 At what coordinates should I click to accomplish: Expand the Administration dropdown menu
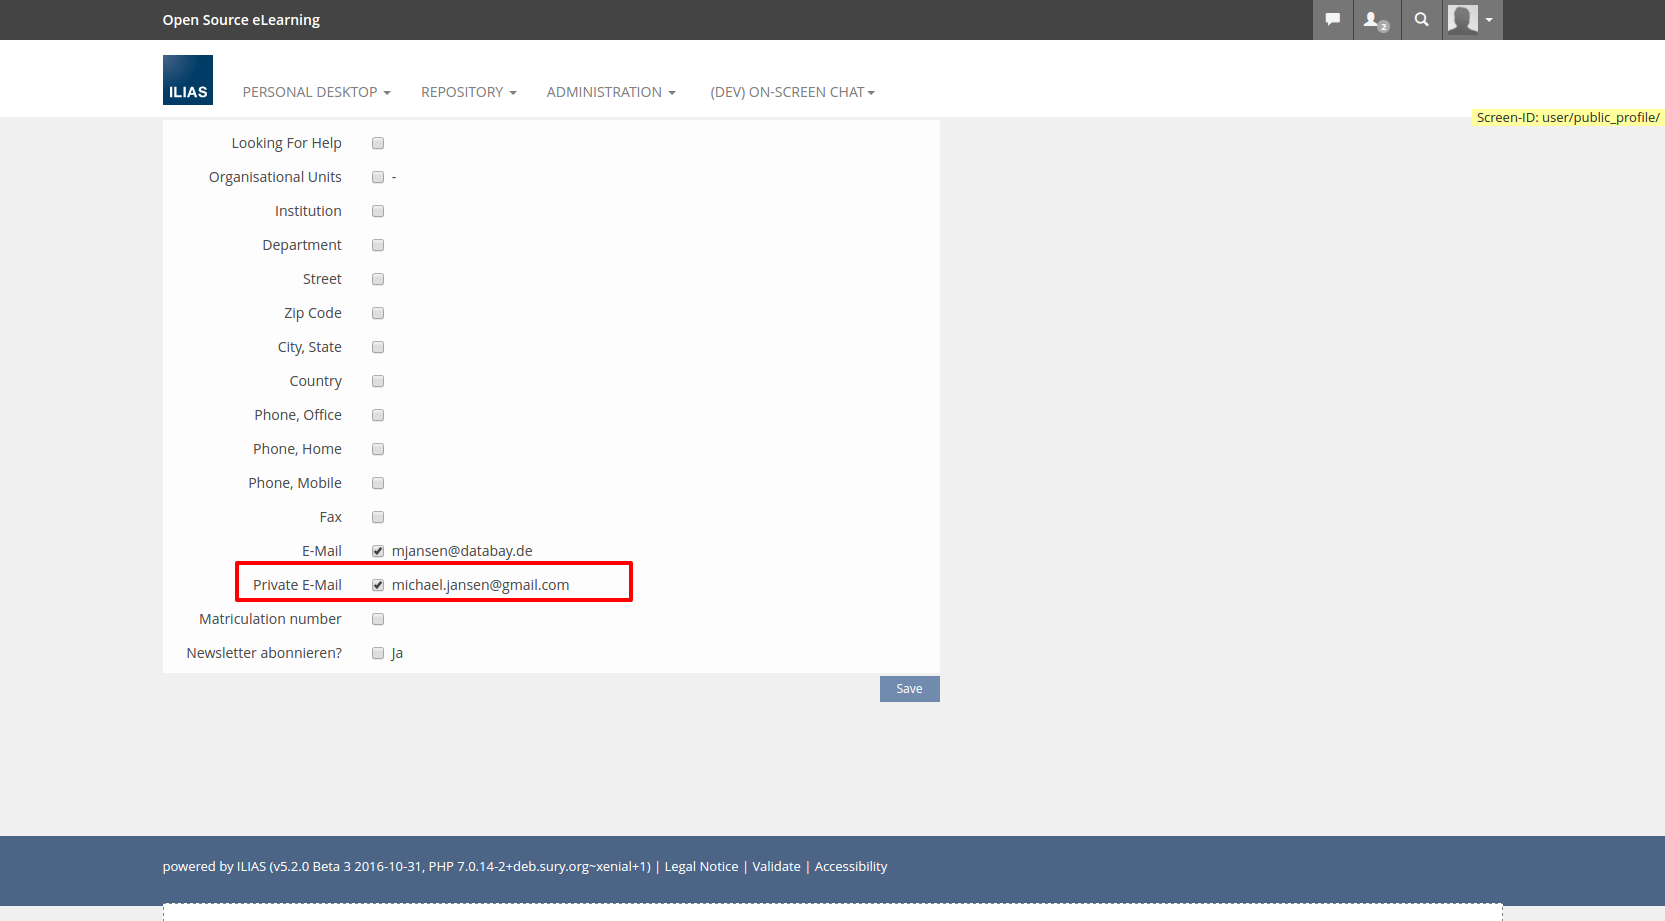coord(610,92)
